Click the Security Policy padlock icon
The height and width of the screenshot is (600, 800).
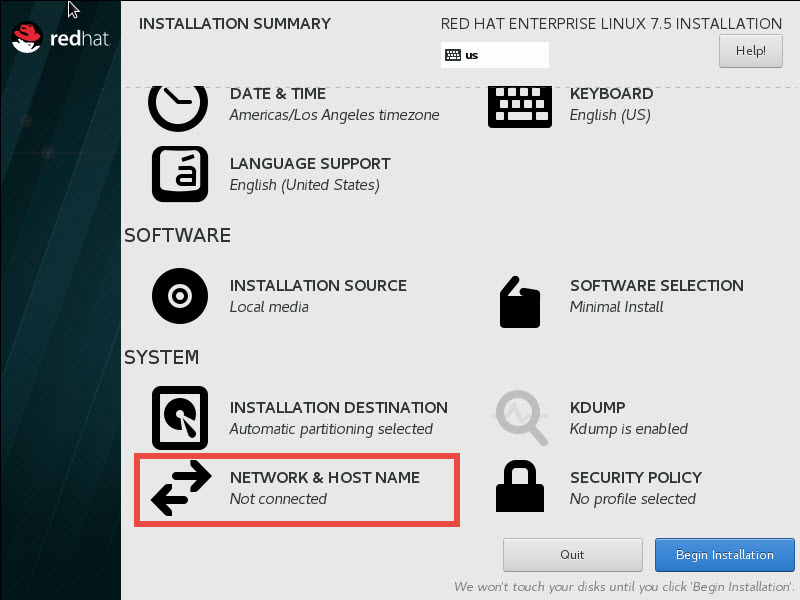(x=519, y=488)
